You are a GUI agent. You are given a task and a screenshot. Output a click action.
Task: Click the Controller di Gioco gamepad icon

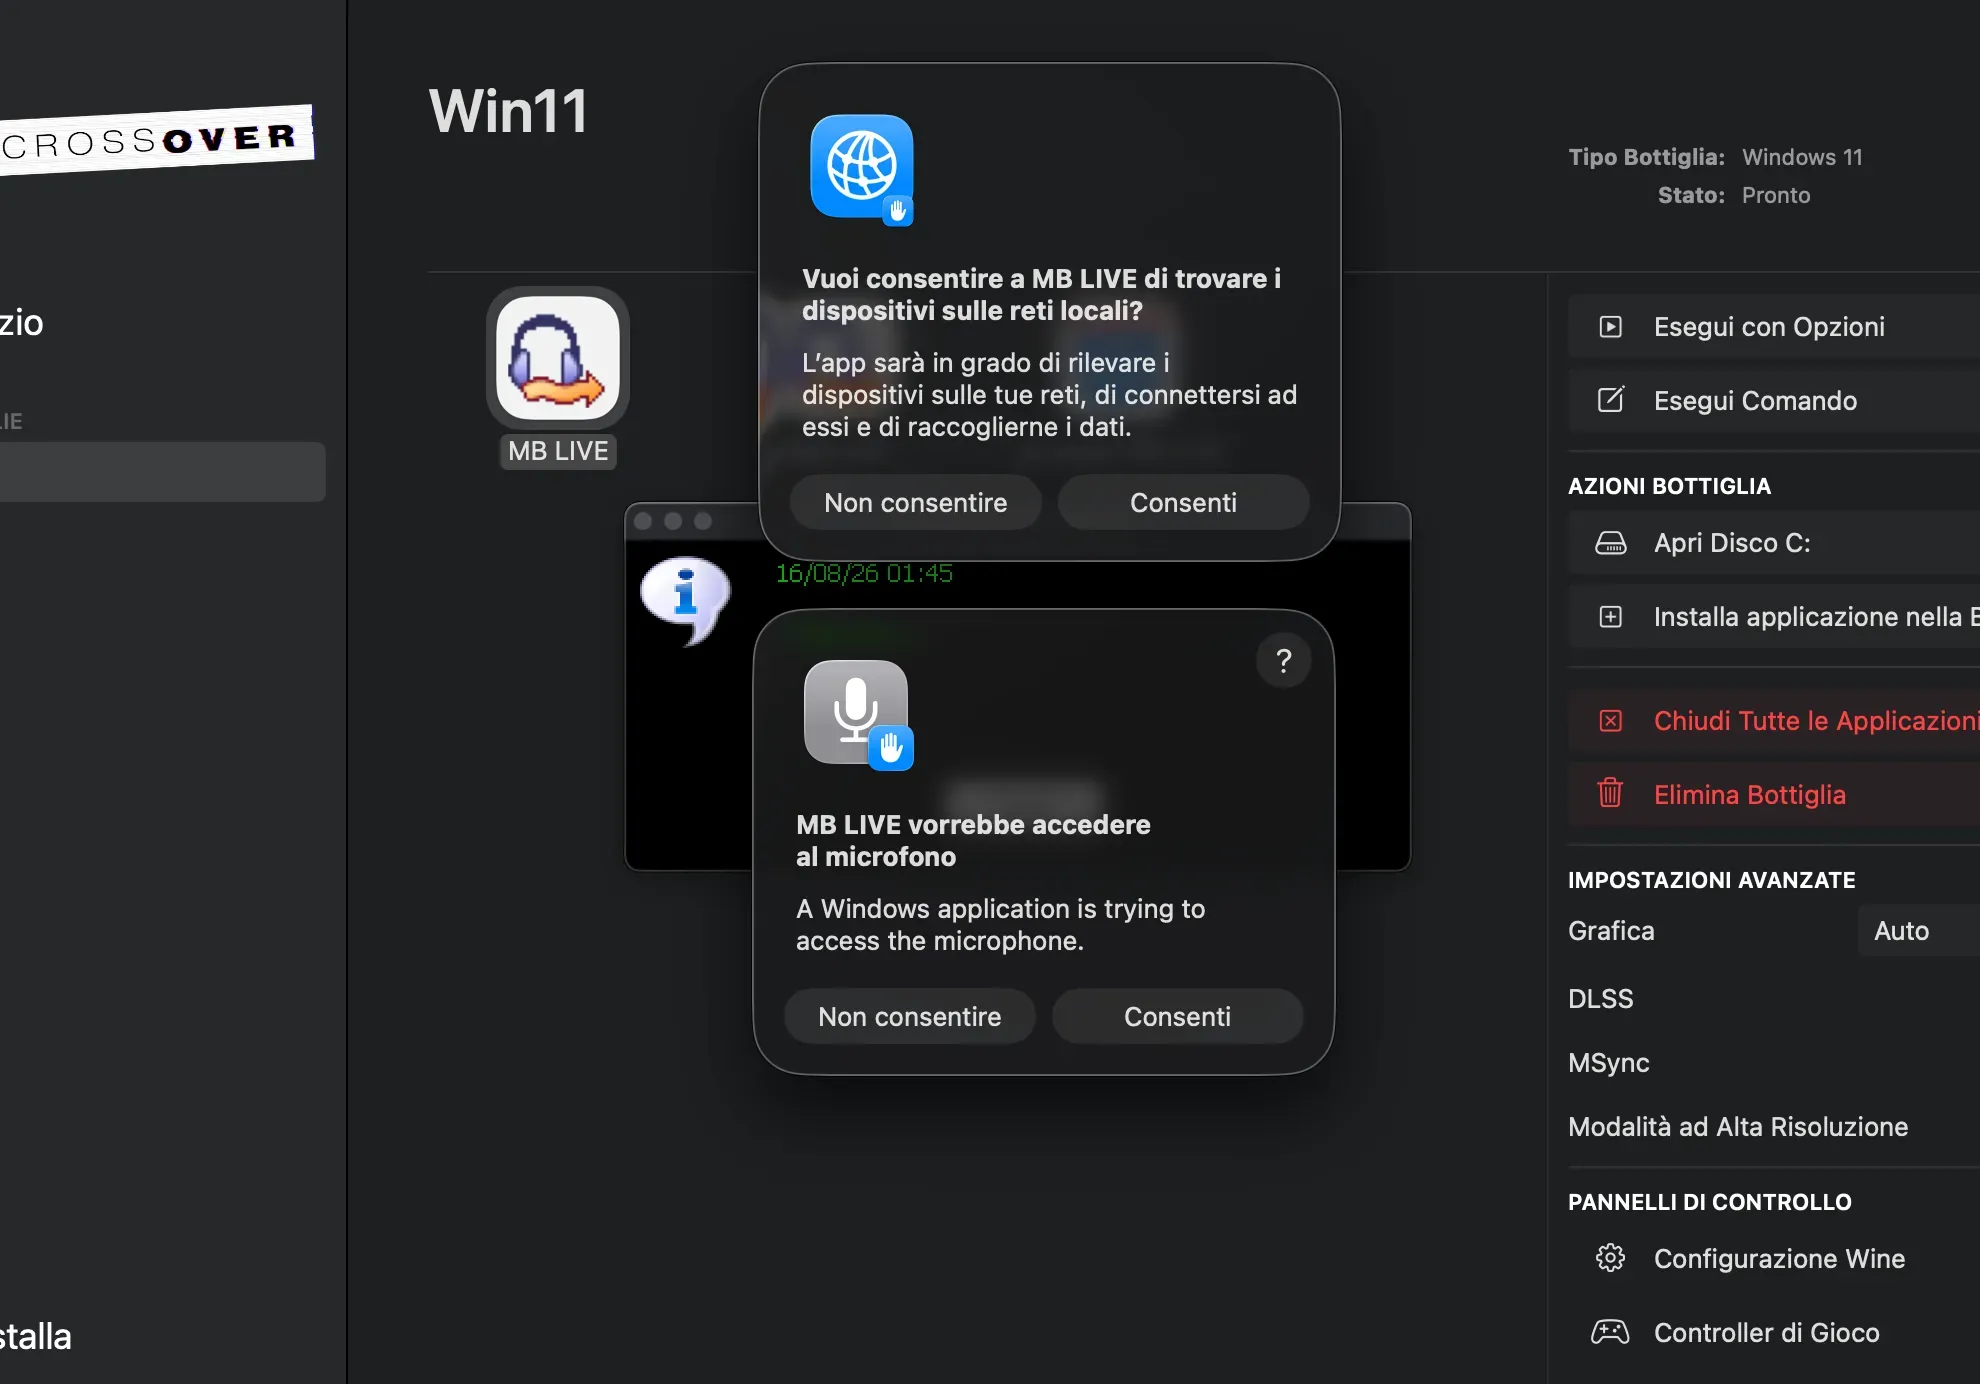pyautogui.click(x=1610, y=1332)
